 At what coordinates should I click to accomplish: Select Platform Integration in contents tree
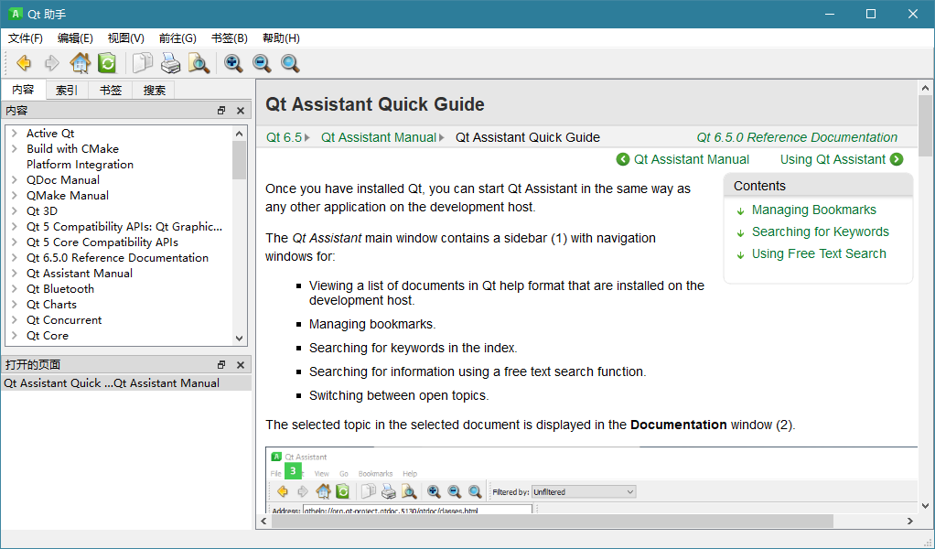click(x=80, y=164)
